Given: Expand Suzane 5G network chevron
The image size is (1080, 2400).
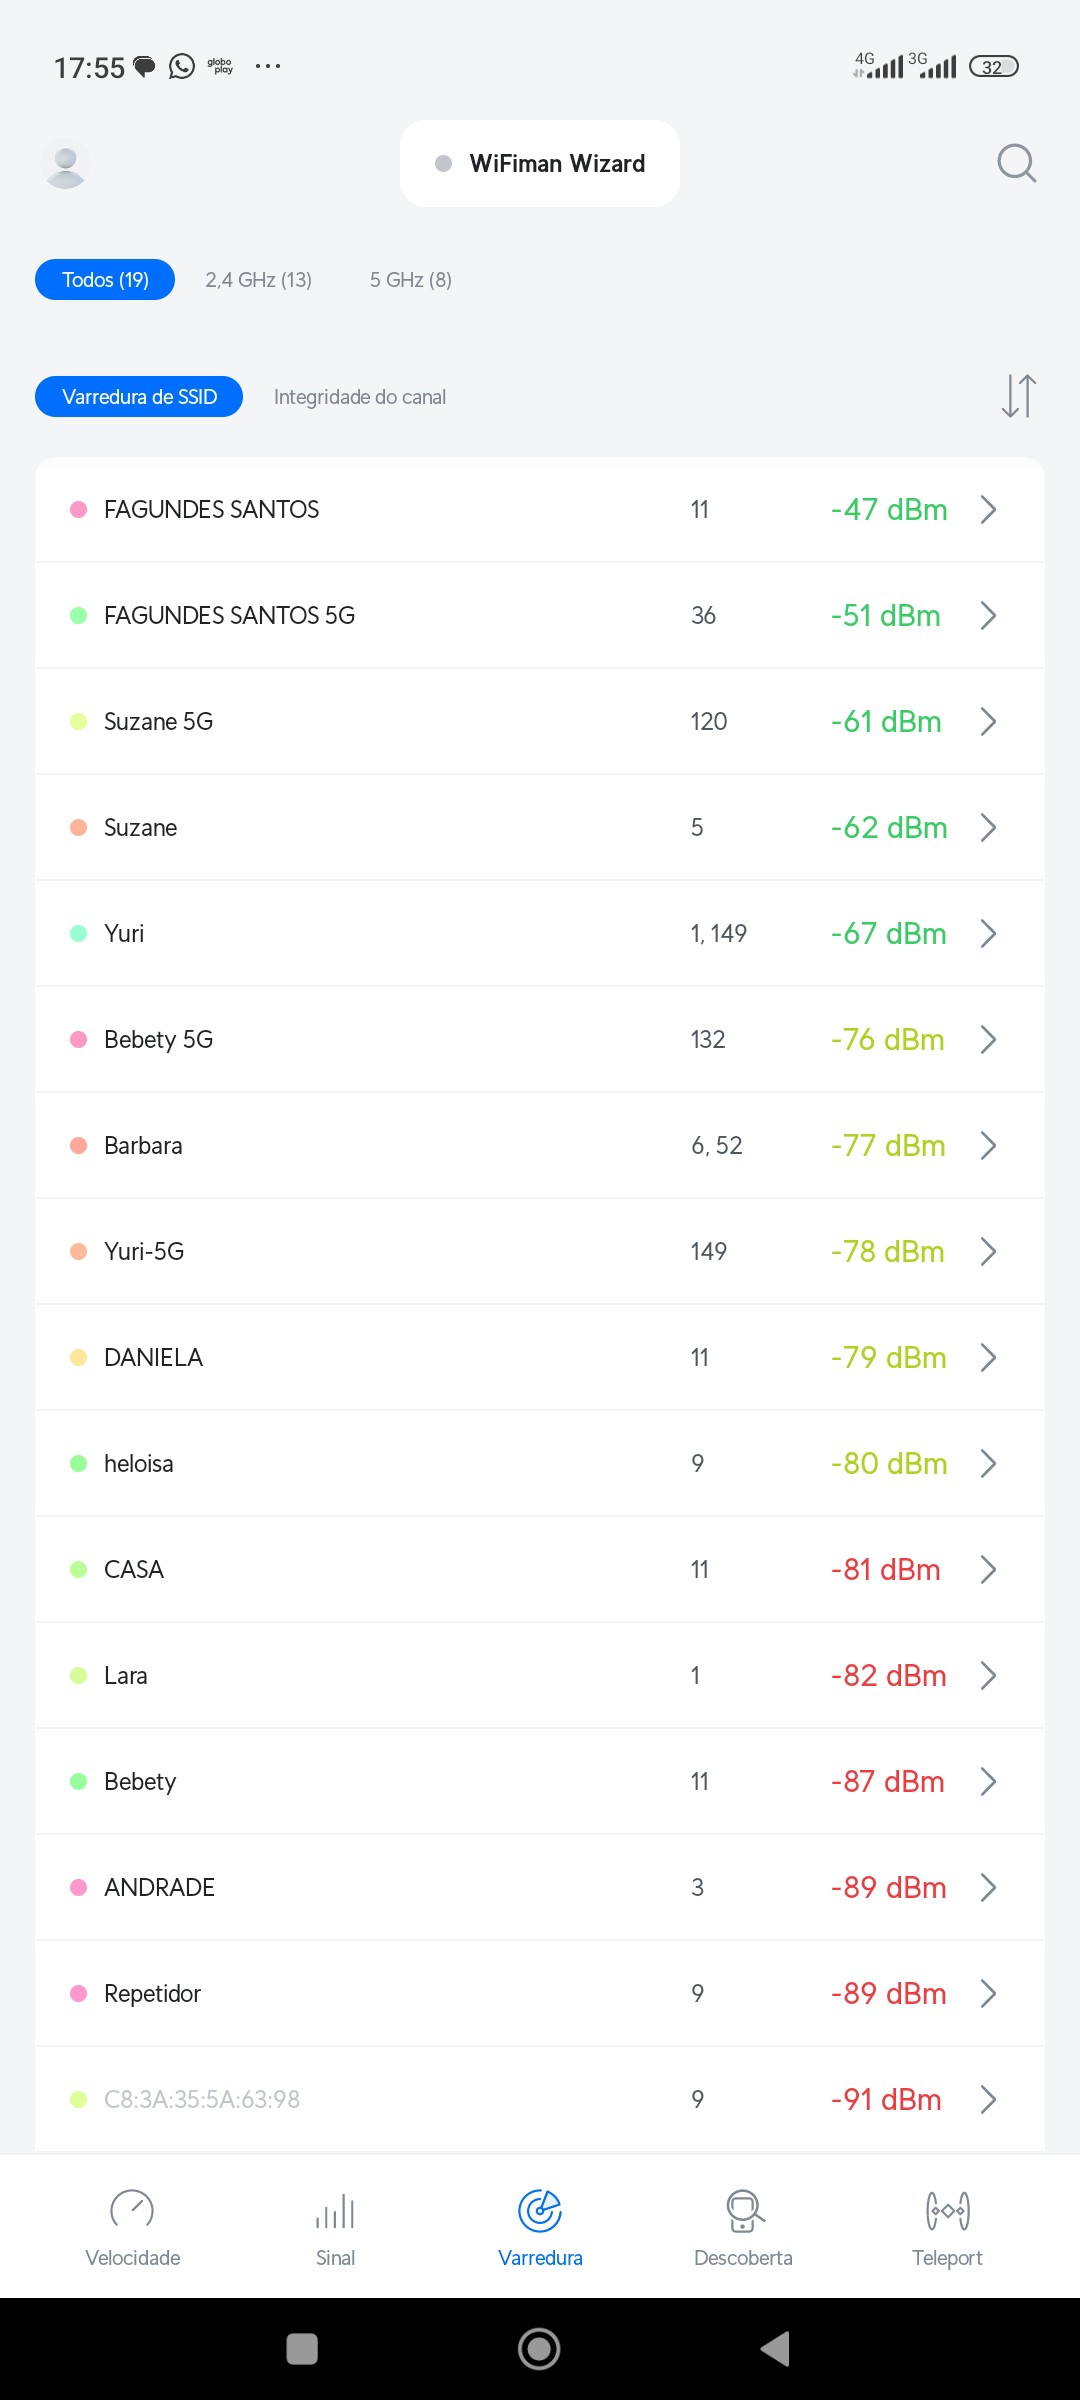Looking at the screenshot, I should [988, 721].
